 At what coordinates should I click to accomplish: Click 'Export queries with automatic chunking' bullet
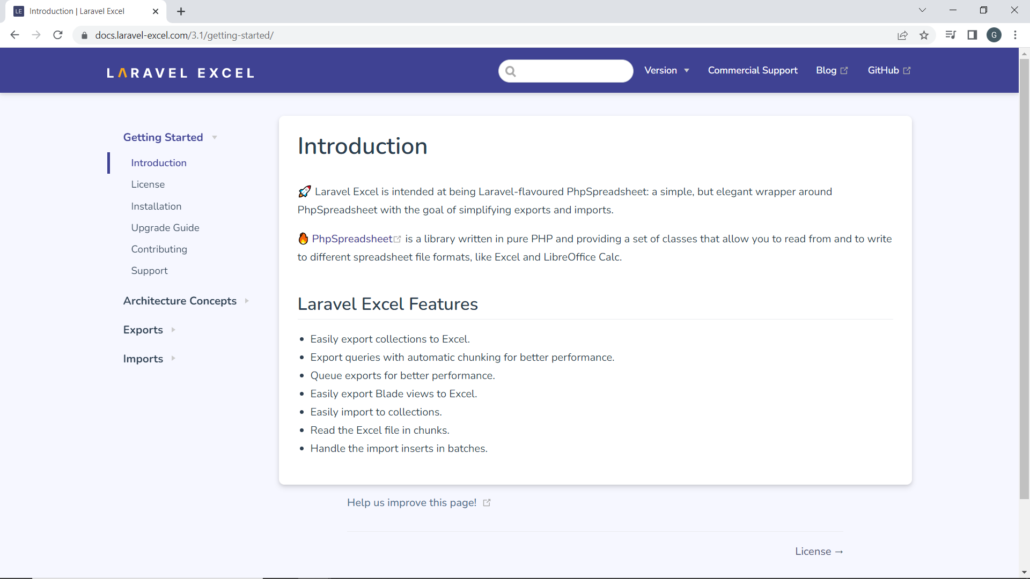(462, 358)
